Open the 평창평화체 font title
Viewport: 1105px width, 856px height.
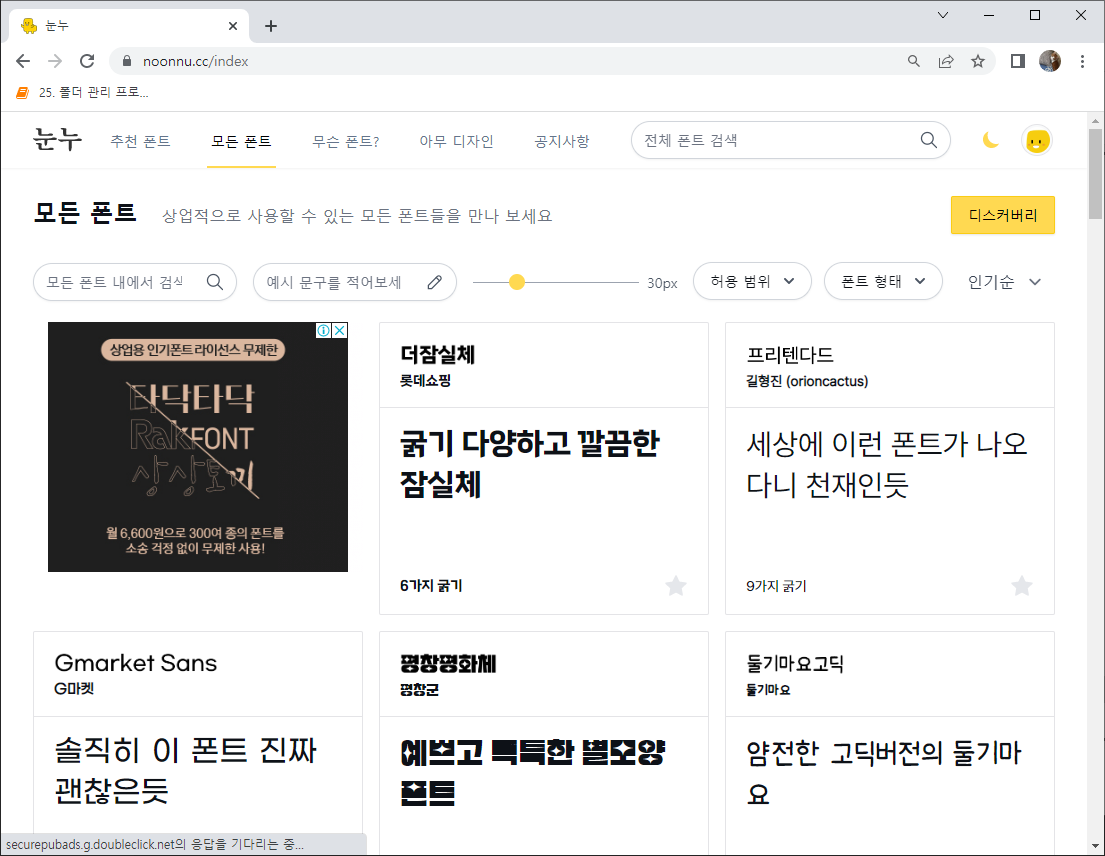(448, 663)
